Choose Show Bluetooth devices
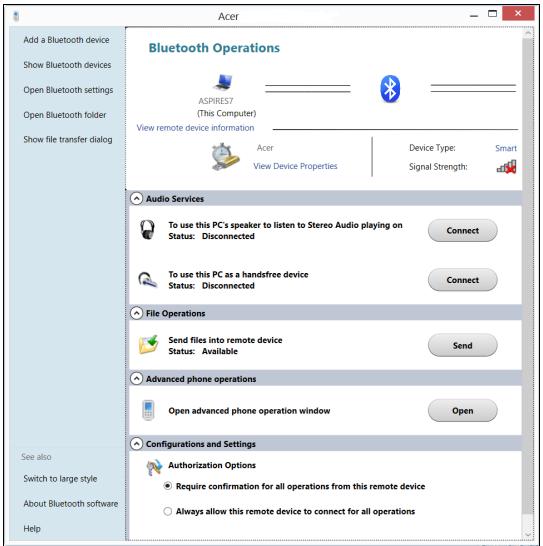This screenshot has width=543, height=546. point(67,65)
